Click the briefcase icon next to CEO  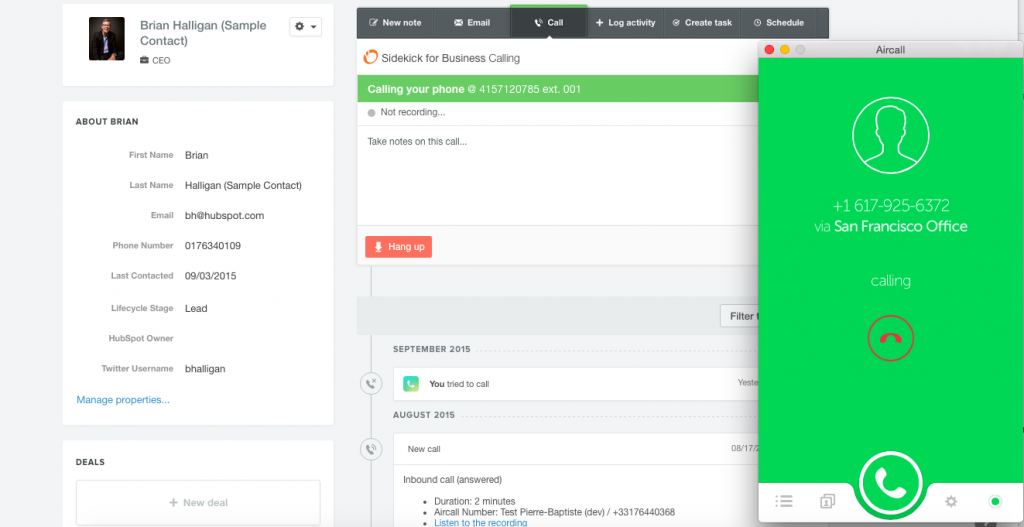tap(144, 61)
